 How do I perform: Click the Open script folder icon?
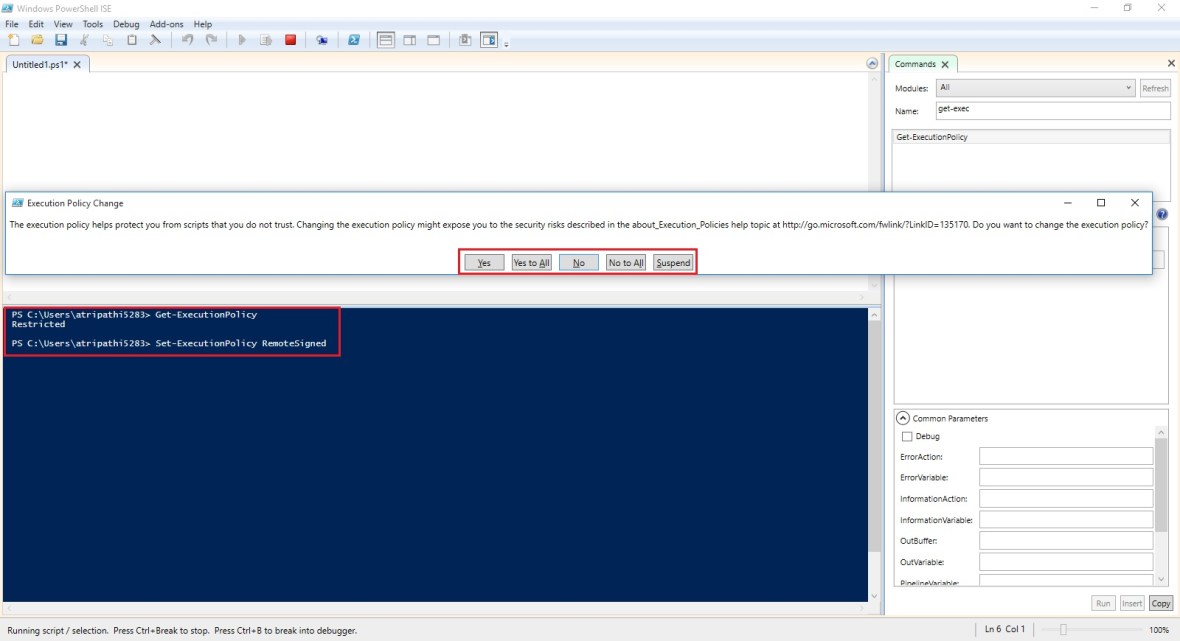(x=37, y=40)
